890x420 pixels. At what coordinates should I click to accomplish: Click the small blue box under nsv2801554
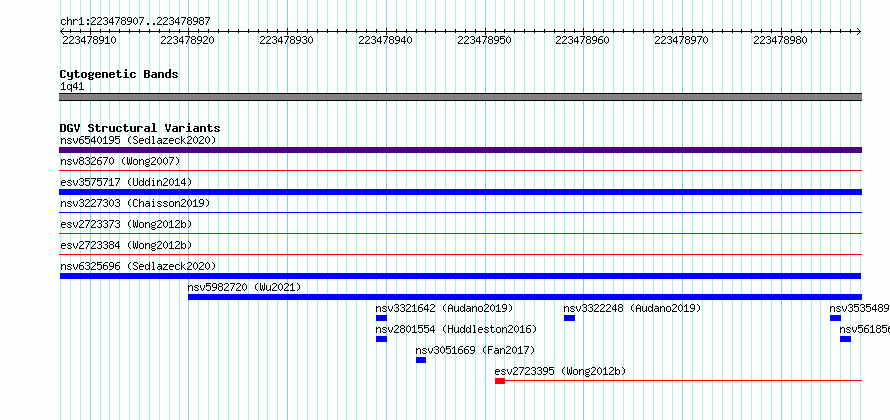(381, 339)
